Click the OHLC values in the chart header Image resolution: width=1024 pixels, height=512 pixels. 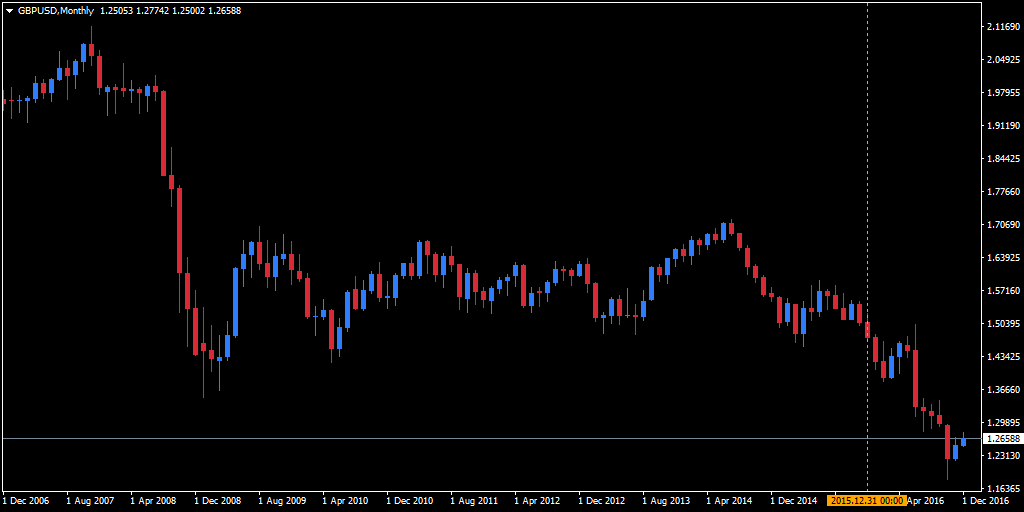click(170, 11)
